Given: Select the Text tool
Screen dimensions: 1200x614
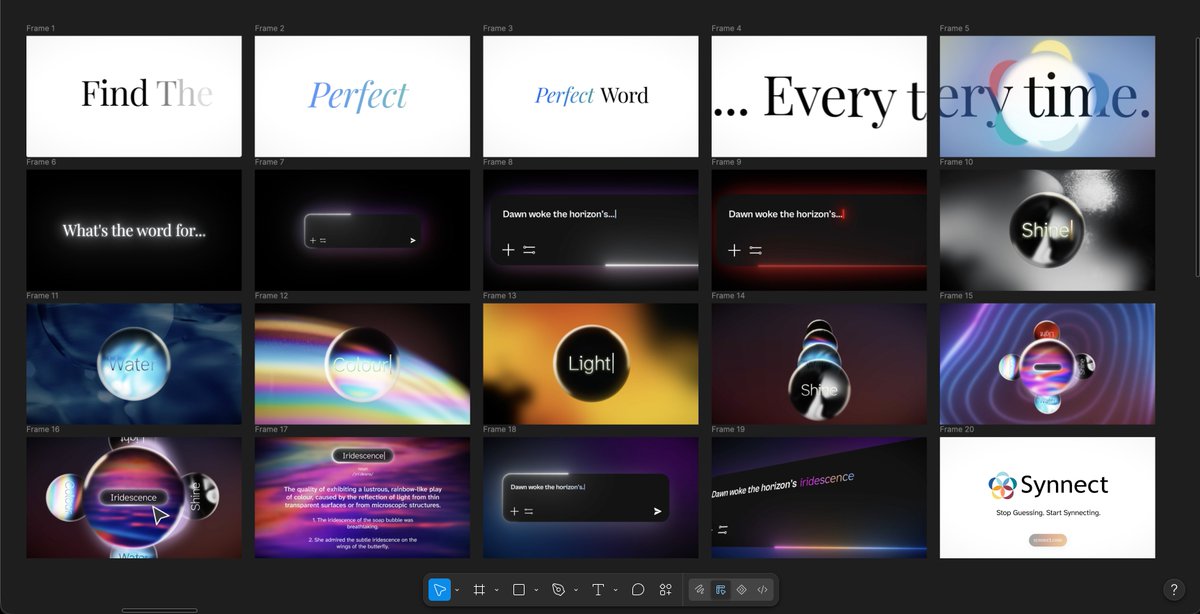Looking at the screenshot, I should (x=598, y=590).
